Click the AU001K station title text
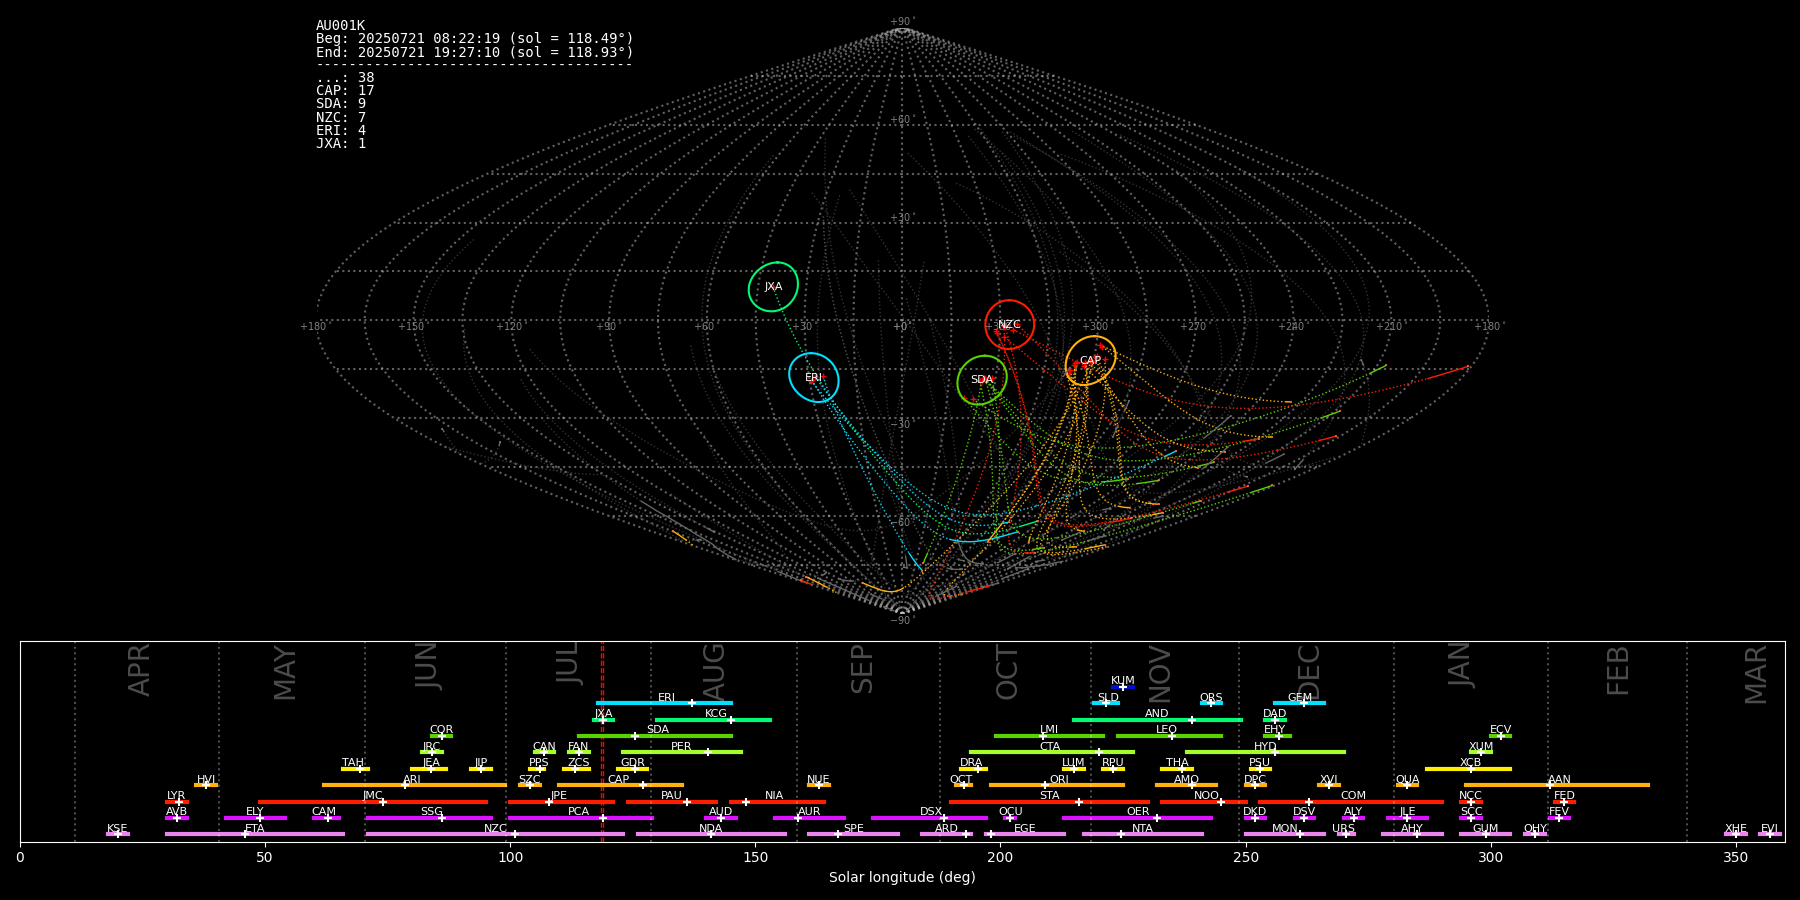 340,26
